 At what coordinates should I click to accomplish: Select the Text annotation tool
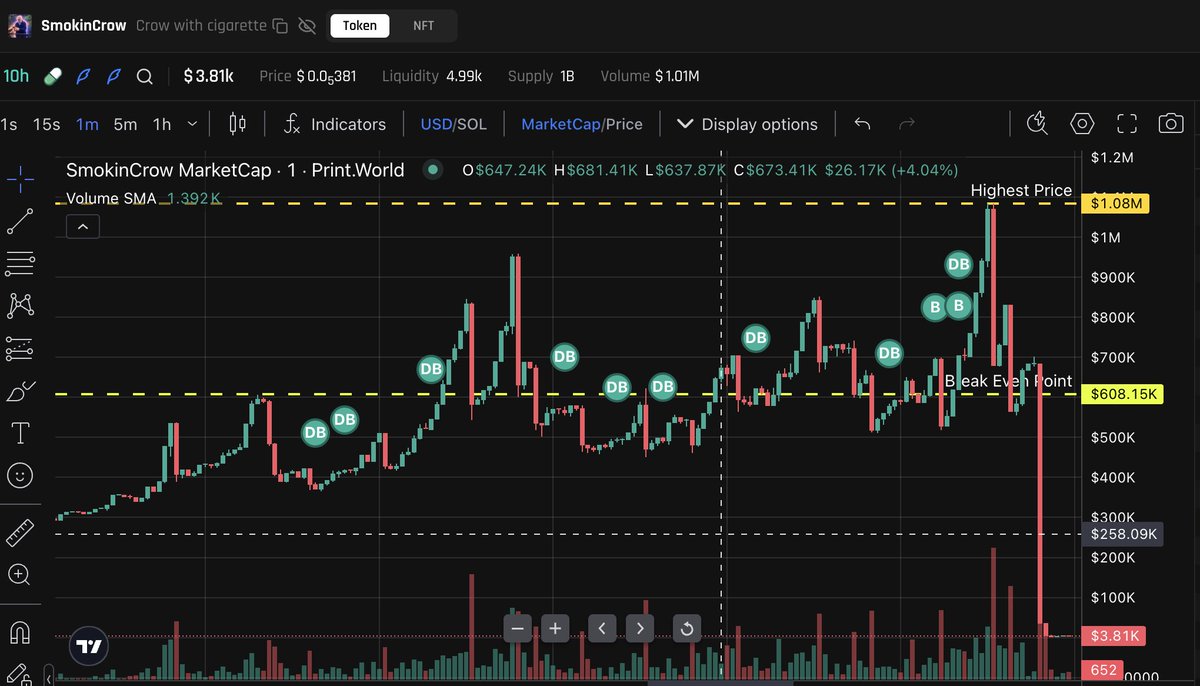(20, 433)
